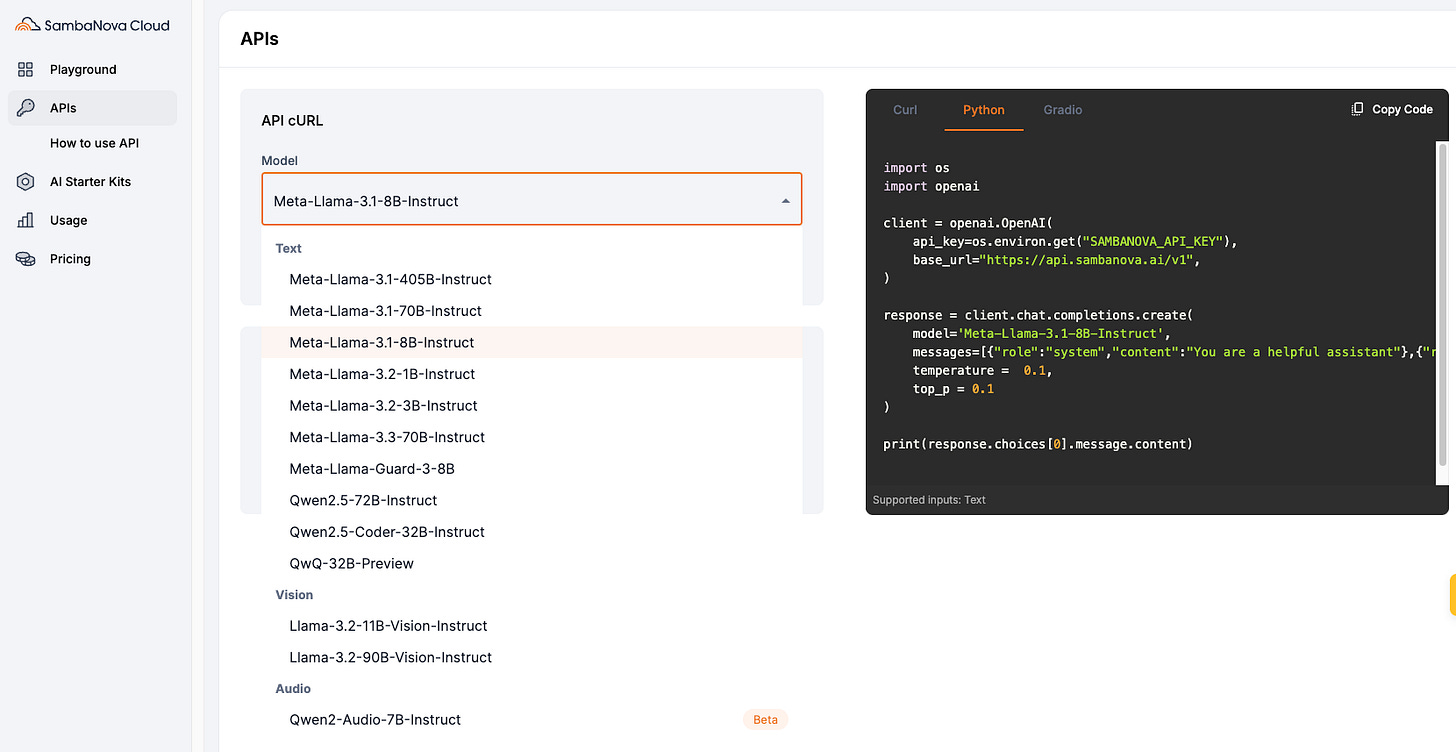Click the Model combo box field
The width and height of the screenshot is (1456, 752).
coord(532,199)
